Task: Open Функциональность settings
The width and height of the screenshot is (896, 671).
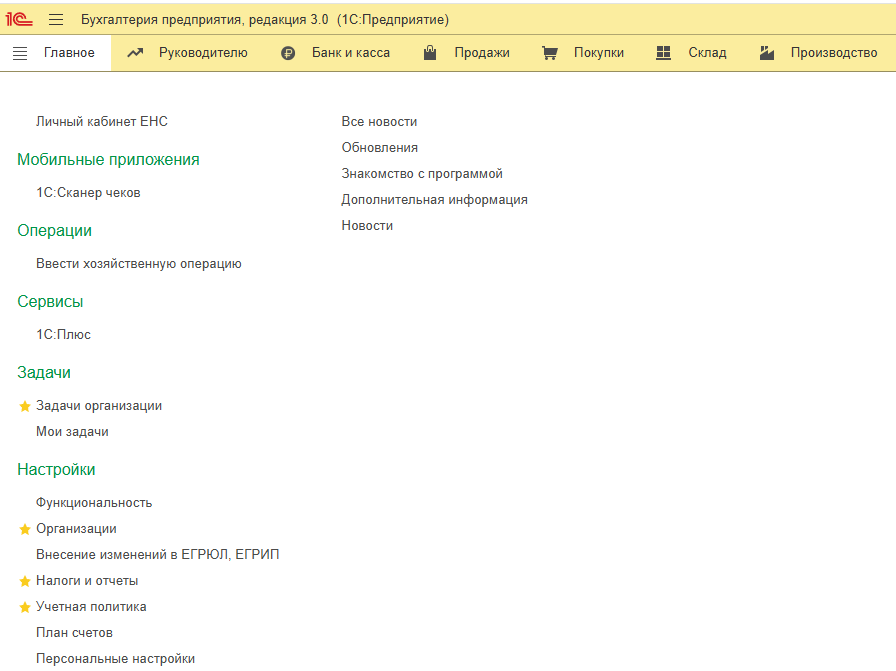Action: (94, 502)
